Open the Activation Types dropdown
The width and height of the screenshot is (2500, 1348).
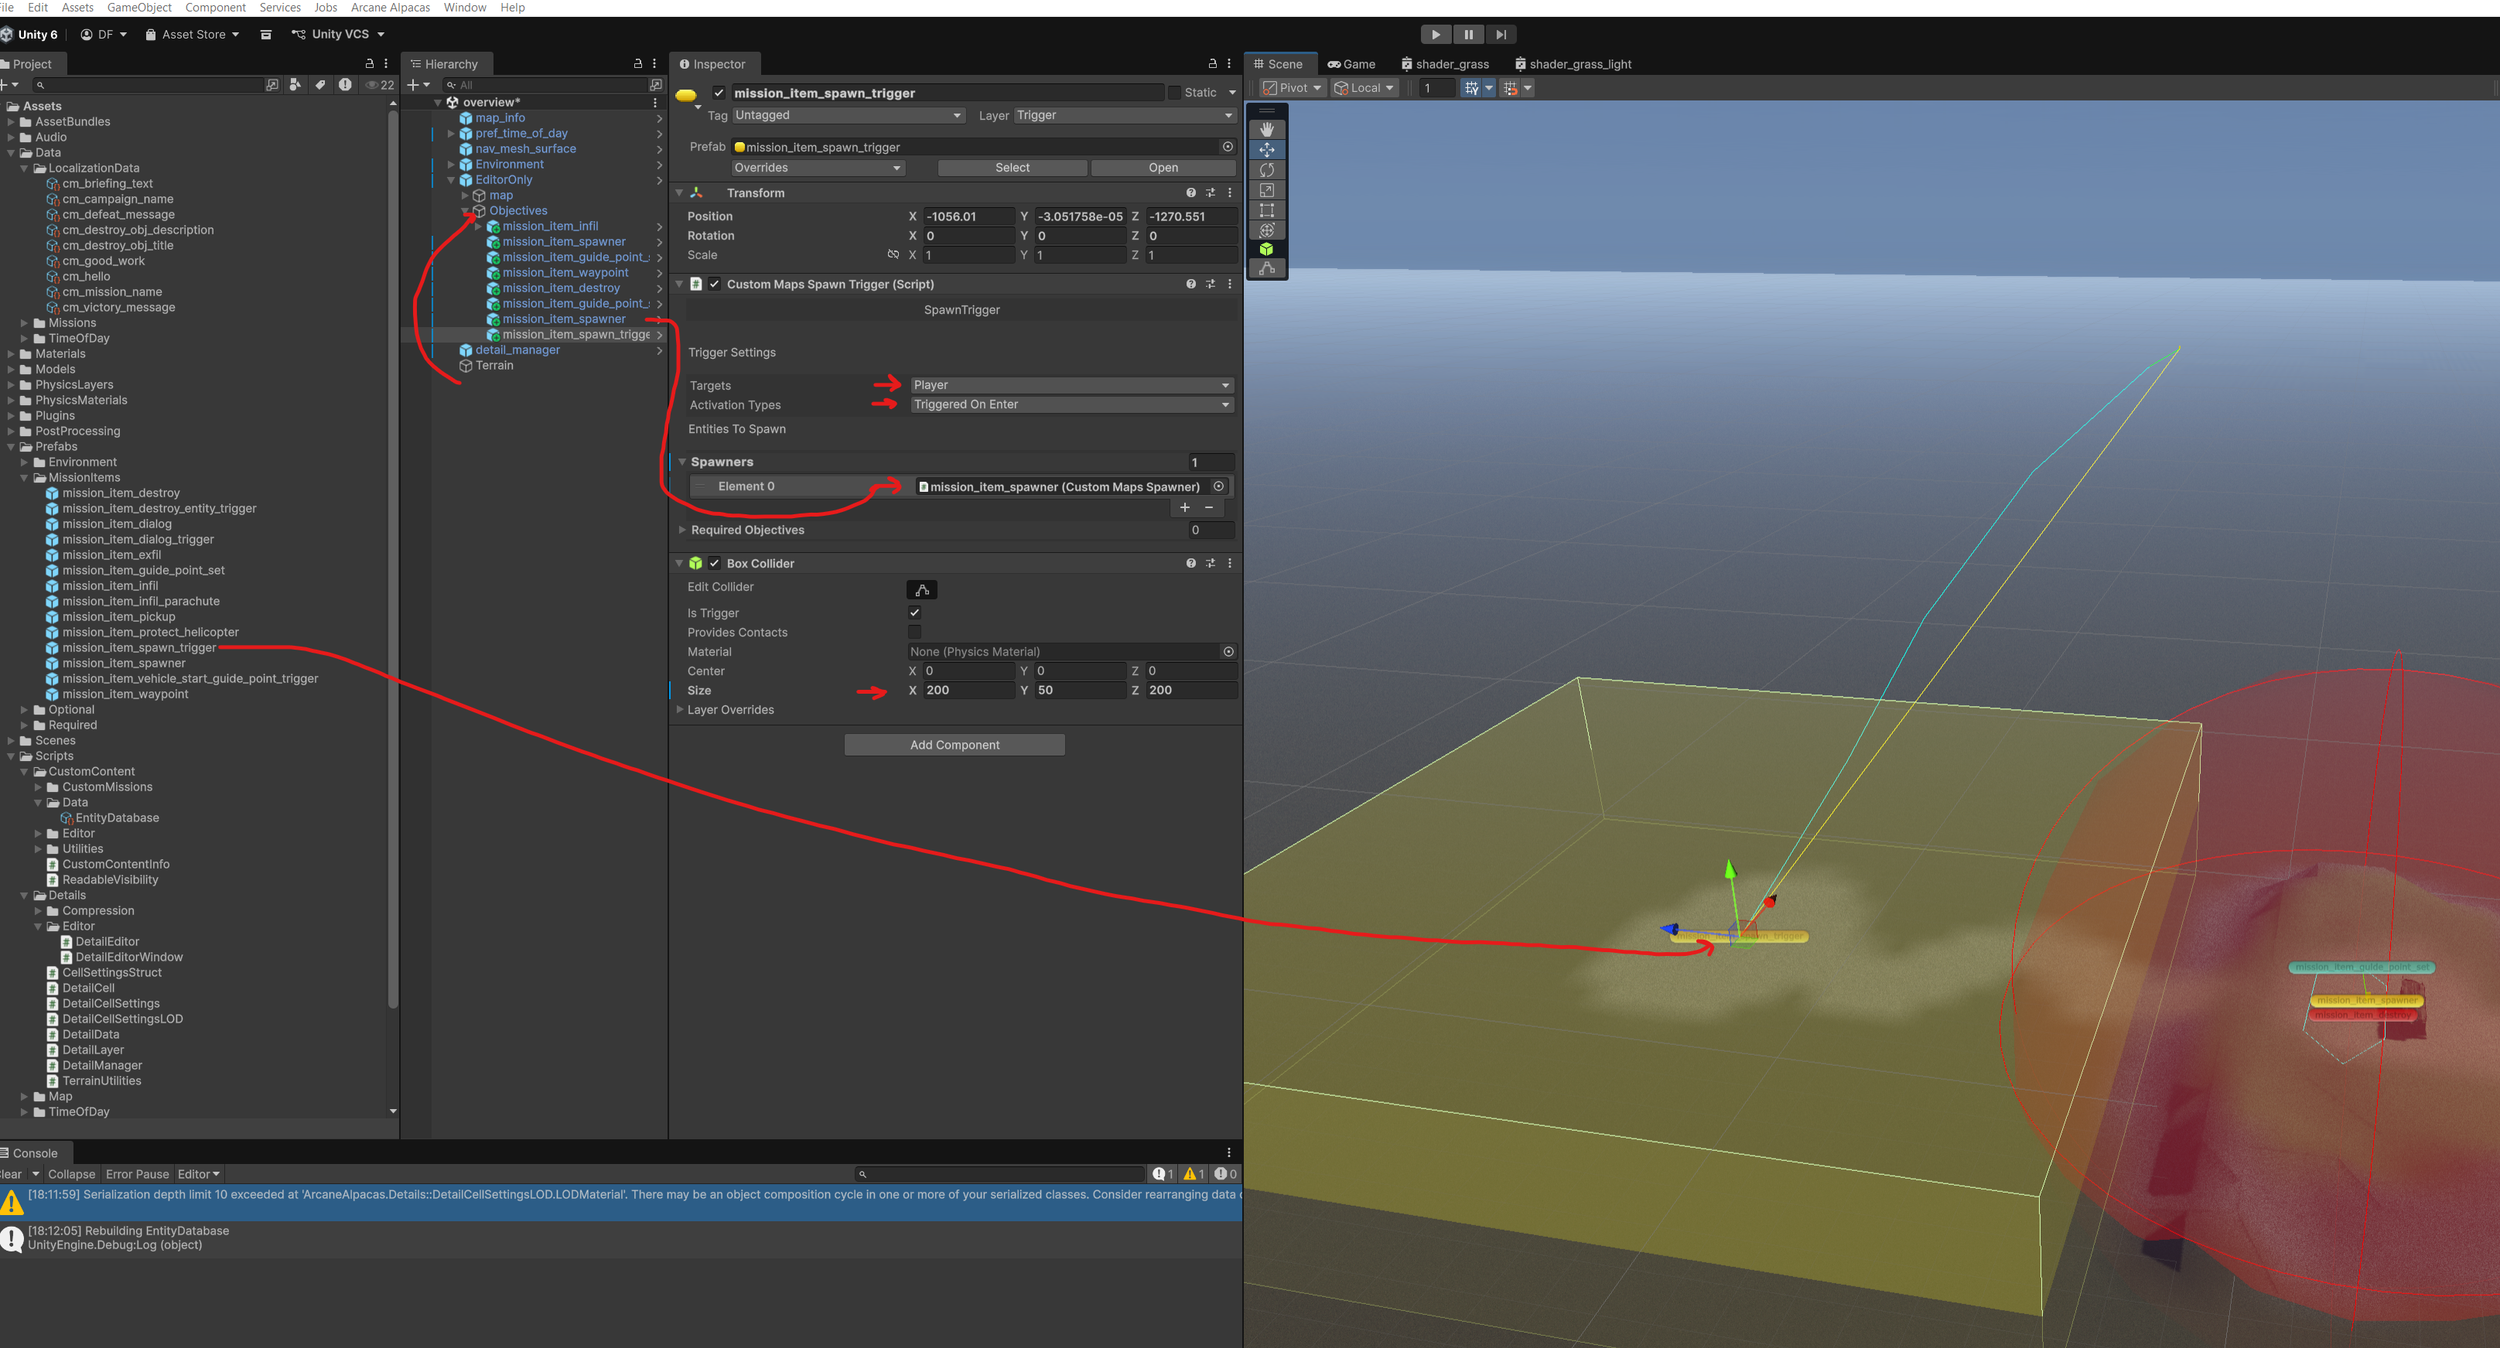click(1070, 405)
